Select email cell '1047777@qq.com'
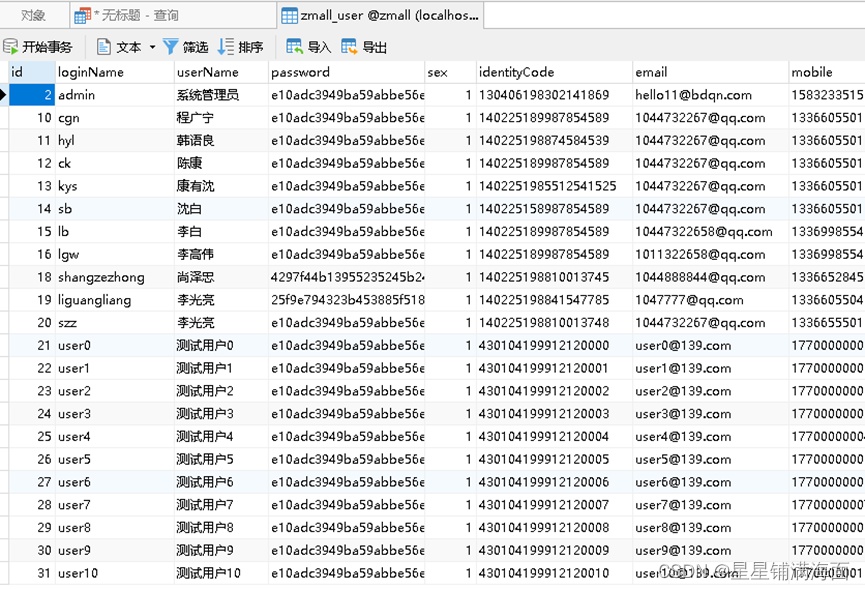The height and width of the screenshot is (590, 865). pyautogui.click(x=711, y=300)
